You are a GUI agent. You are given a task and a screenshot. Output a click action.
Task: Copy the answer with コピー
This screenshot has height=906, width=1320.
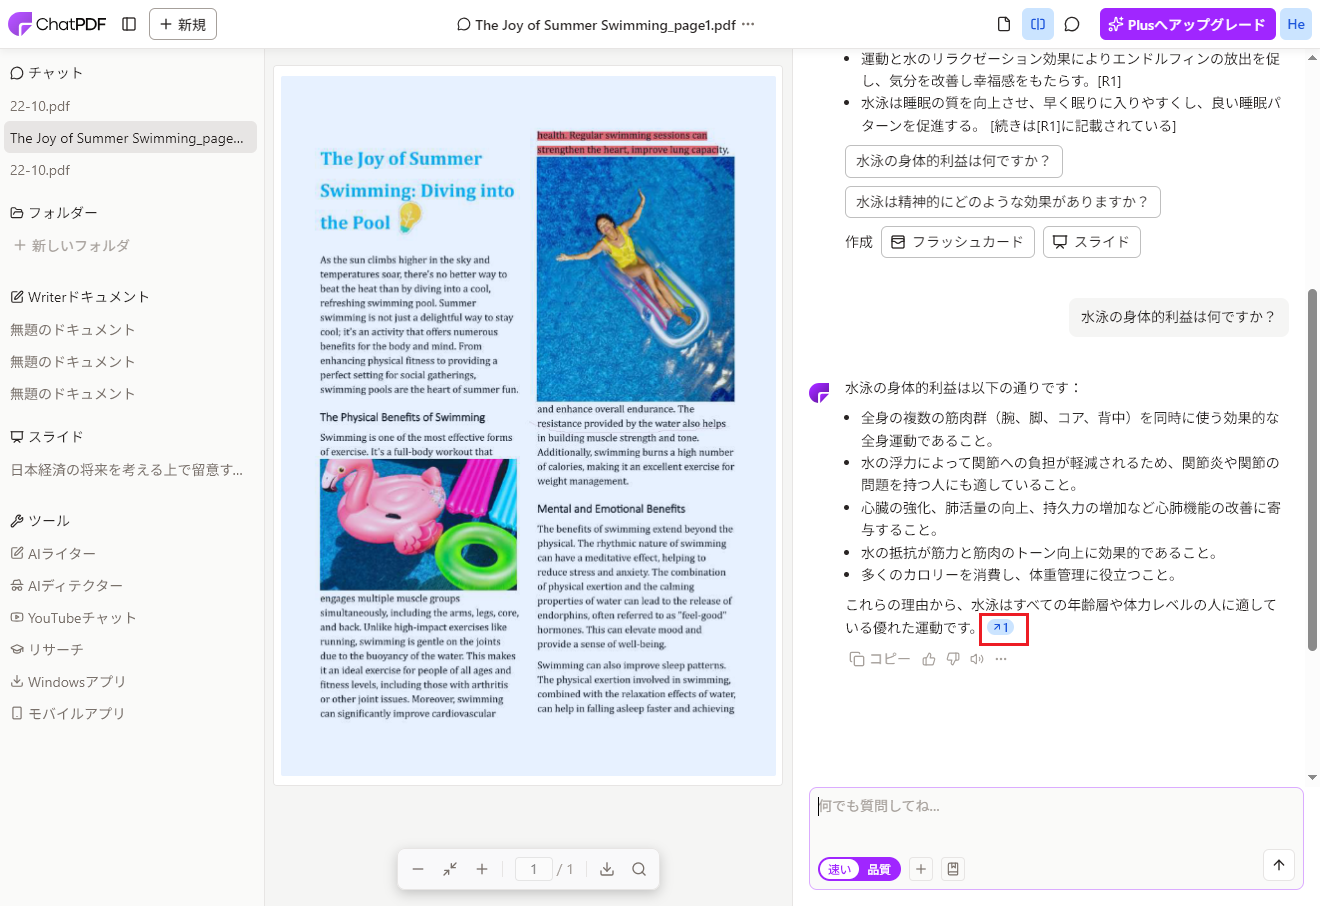(x=880, y=659)
